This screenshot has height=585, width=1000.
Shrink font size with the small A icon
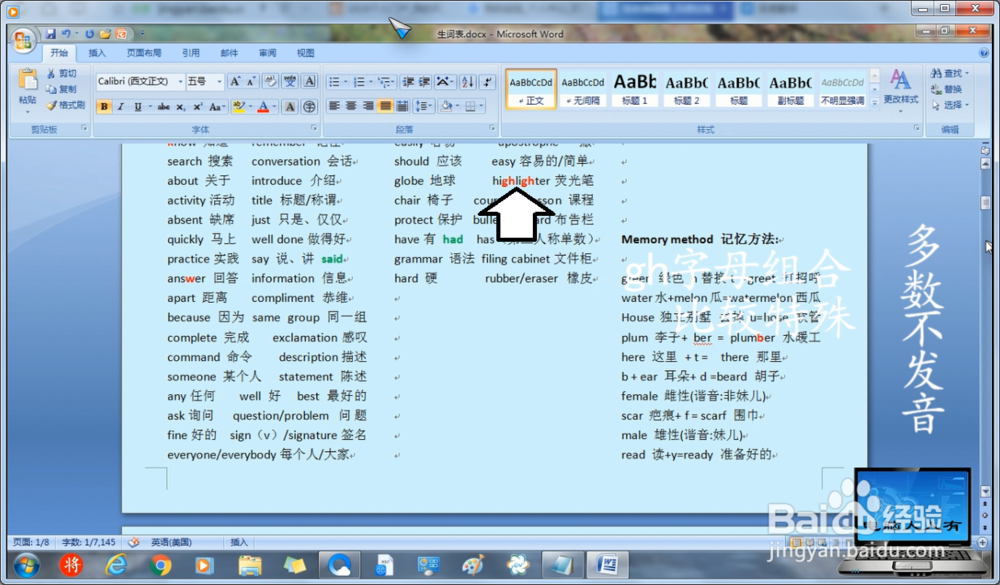click(251, 81)
